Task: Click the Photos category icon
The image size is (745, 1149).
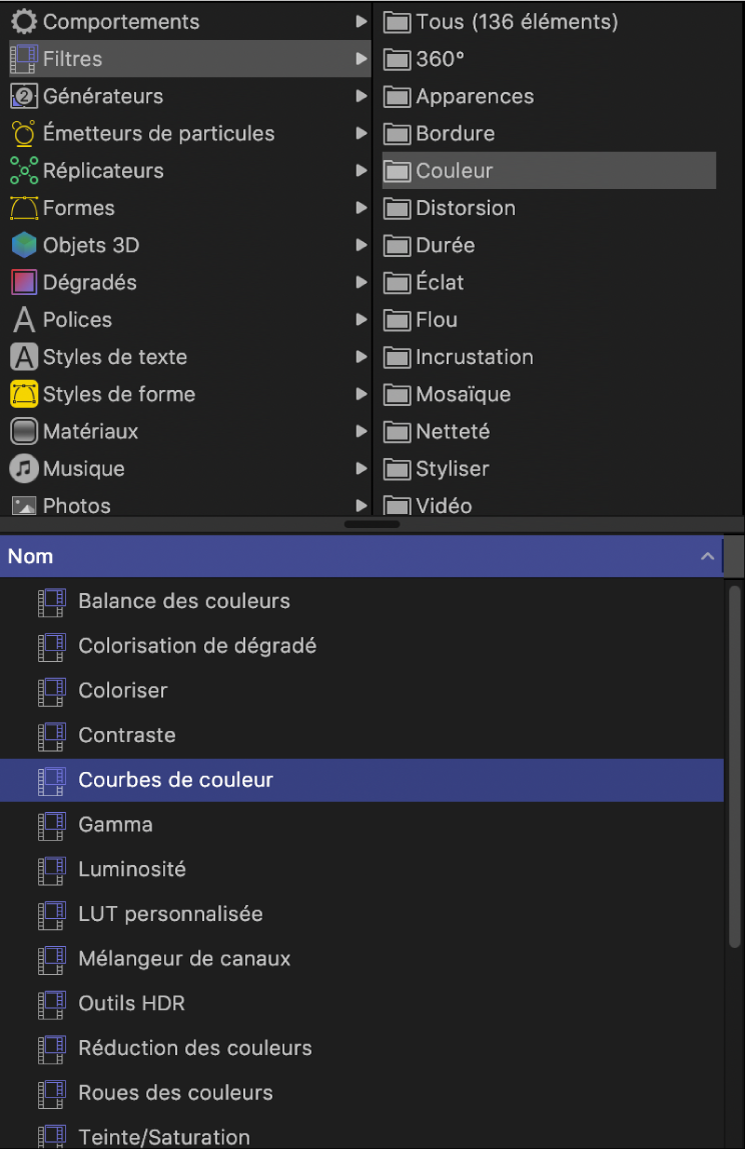Action: click(22, 506)
